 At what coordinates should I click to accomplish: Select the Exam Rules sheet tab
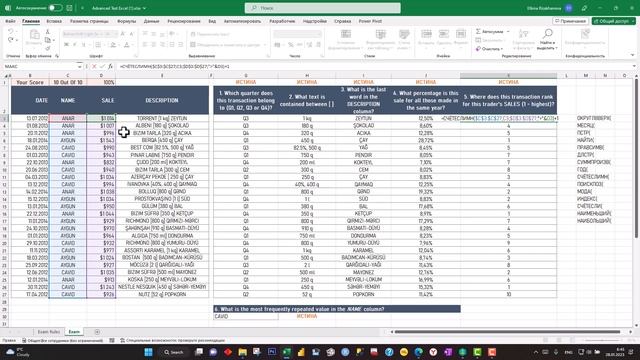[x=49, y=332]
